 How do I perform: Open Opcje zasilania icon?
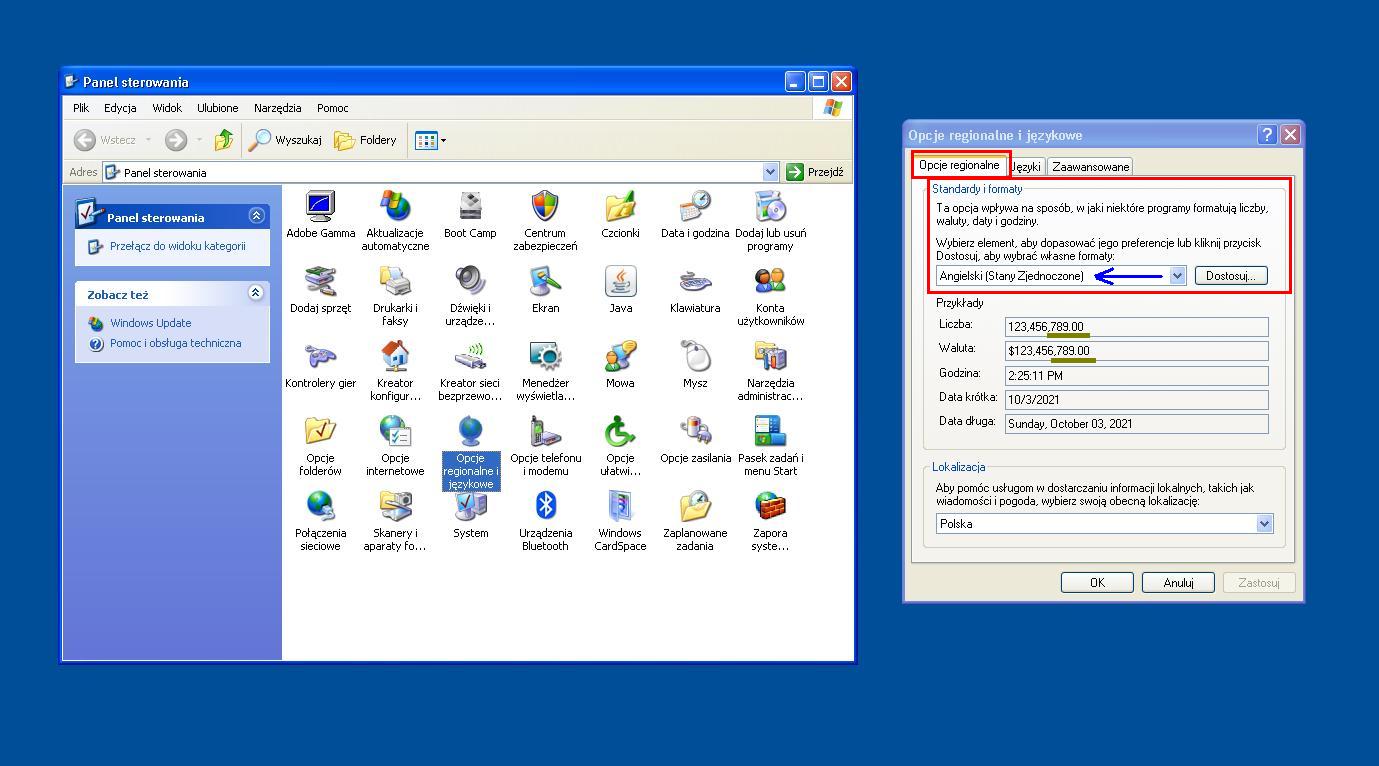pyautogui.click(x=695, y=432)
